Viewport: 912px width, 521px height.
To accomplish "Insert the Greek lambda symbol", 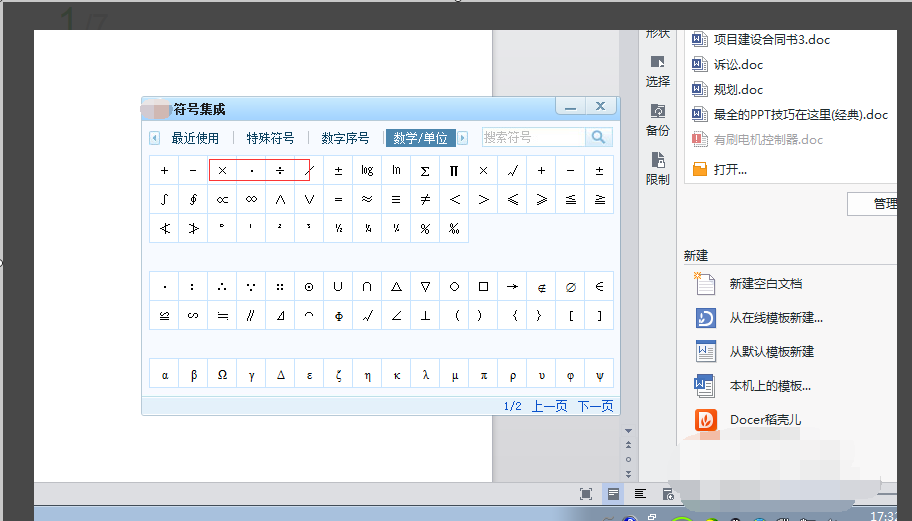I will (x=425, y=375).
